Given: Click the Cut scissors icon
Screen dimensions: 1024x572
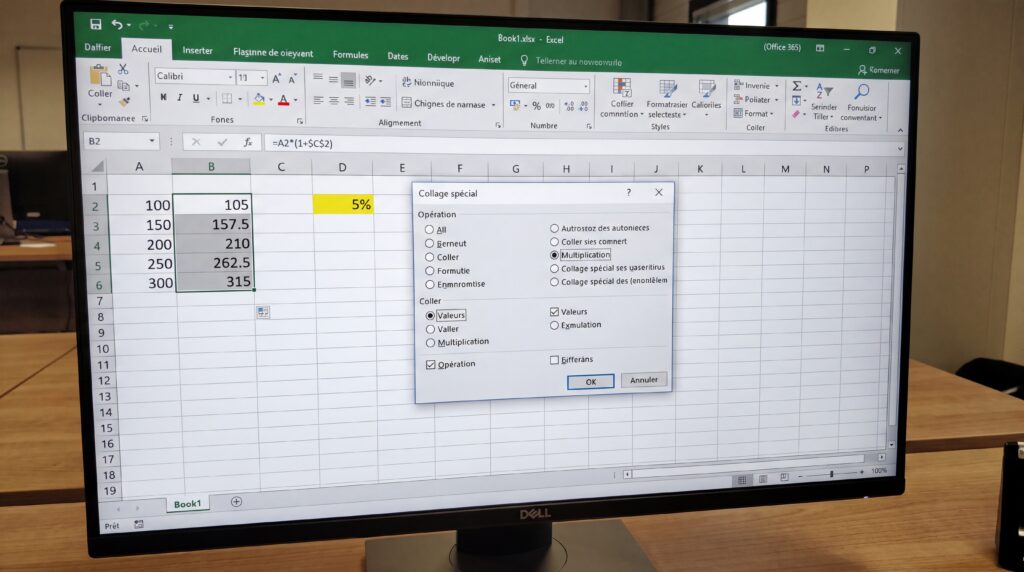Looking at the screenshot, I should point(123,69).
